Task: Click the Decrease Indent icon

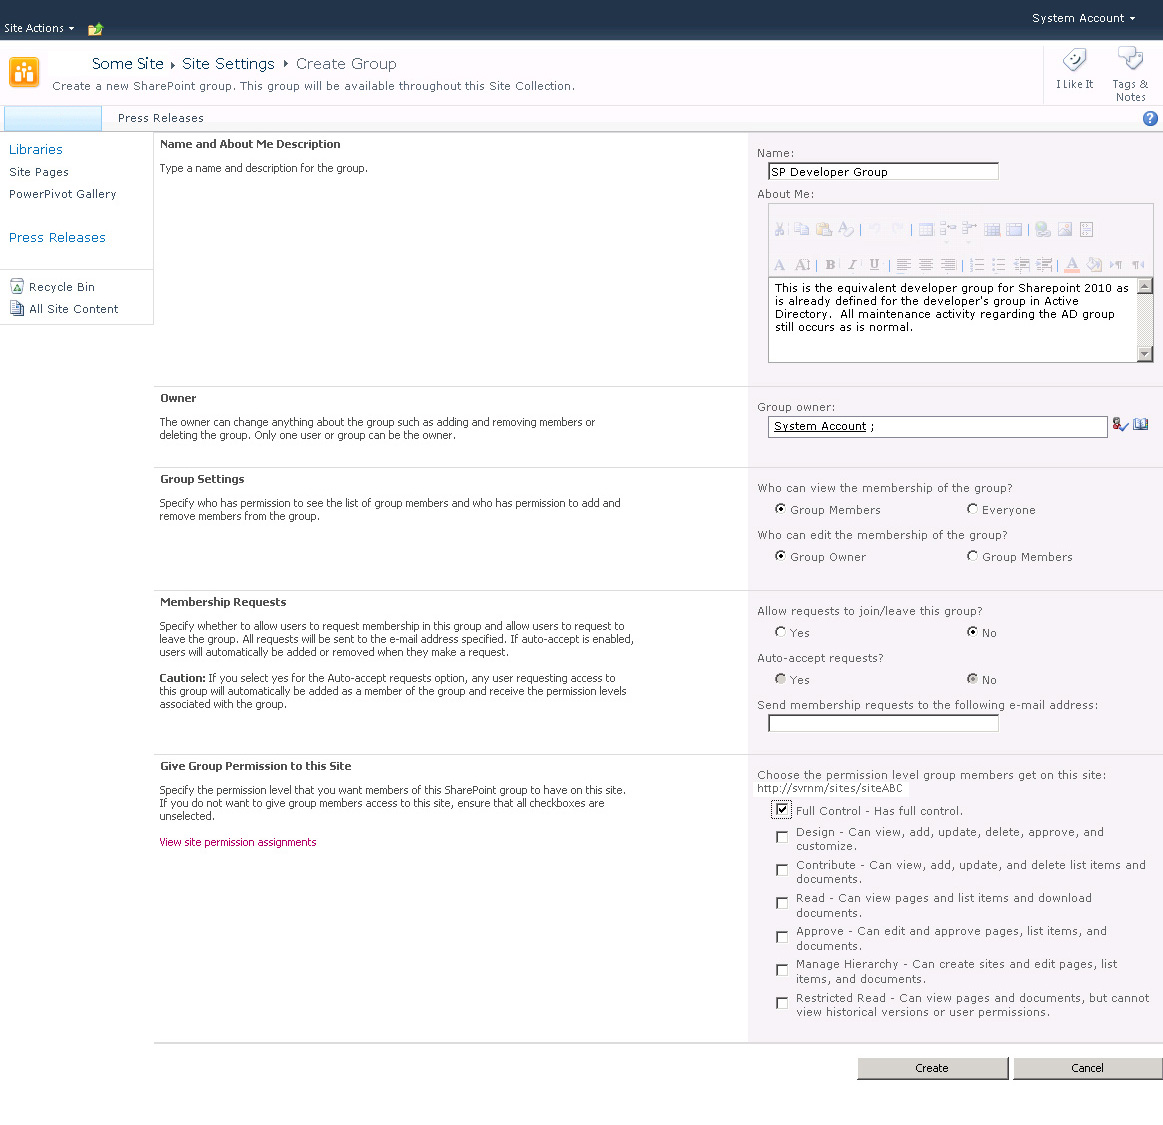Action: pyautogui.click(x=1022, y=264)
